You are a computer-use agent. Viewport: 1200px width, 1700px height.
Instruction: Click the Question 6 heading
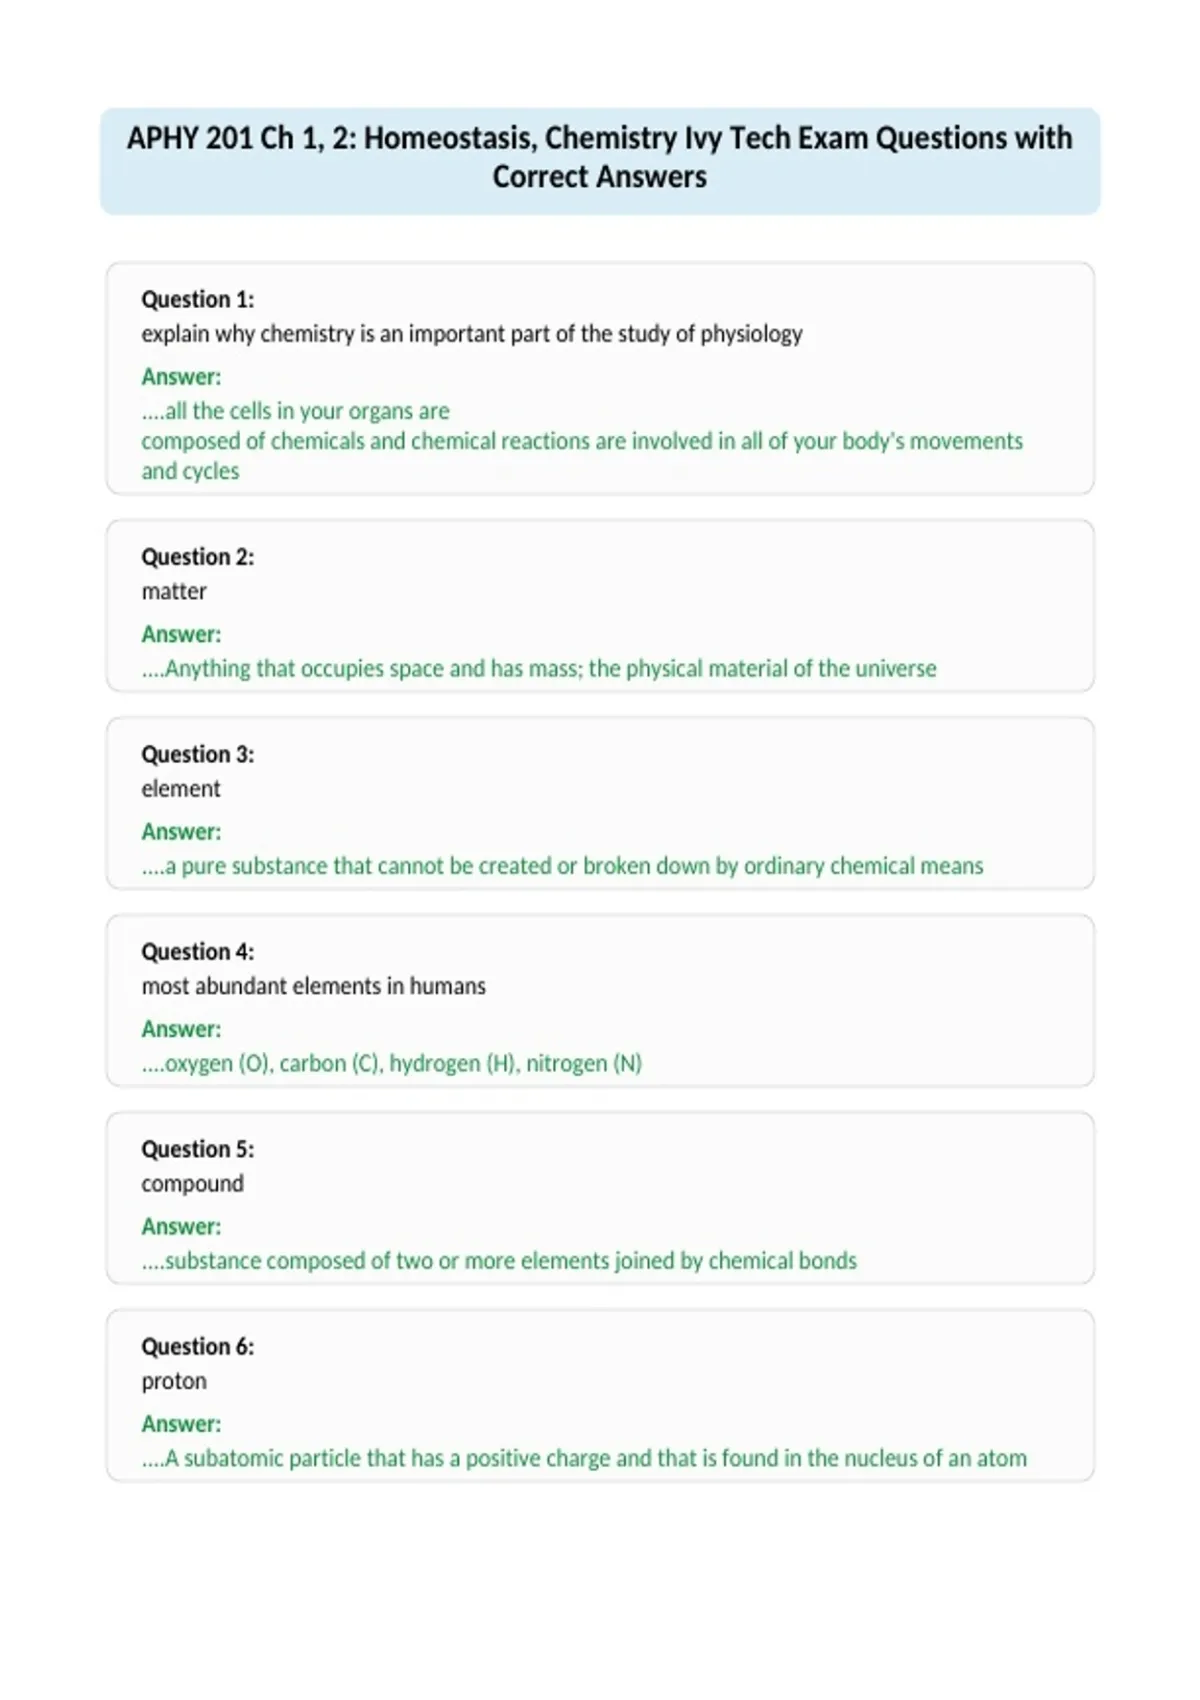(198, 1346)
